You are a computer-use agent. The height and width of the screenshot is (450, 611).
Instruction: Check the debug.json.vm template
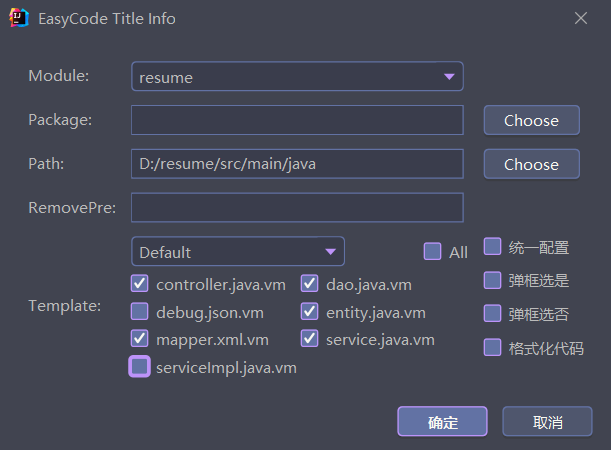point(140,312)
